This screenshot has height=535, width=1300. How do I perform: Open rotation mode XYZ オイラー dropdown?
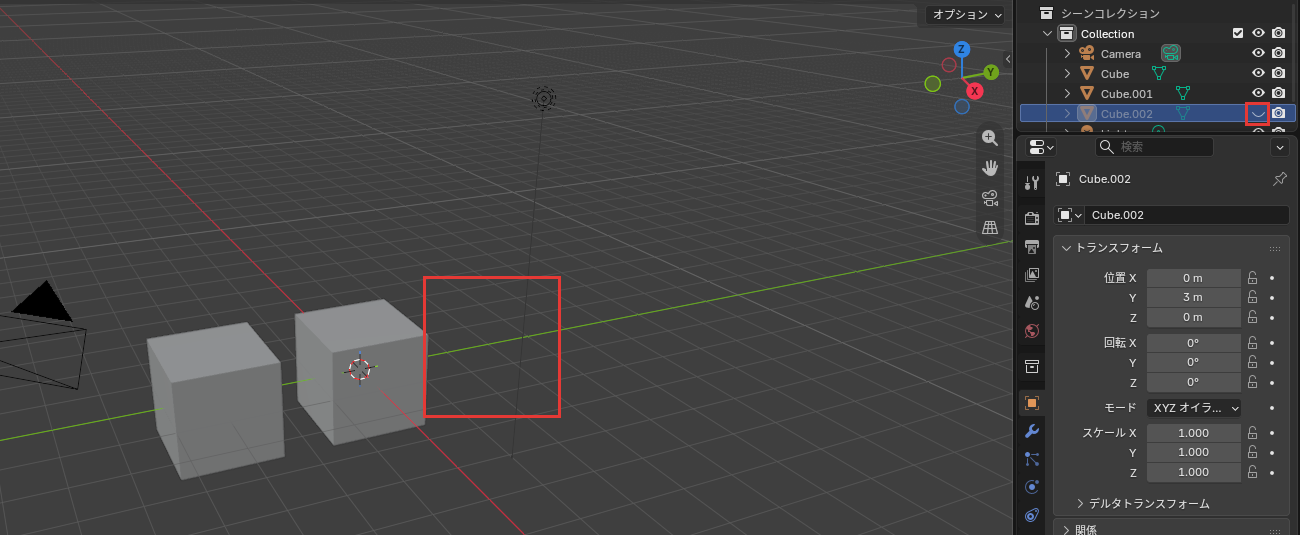pos(1194,408)
